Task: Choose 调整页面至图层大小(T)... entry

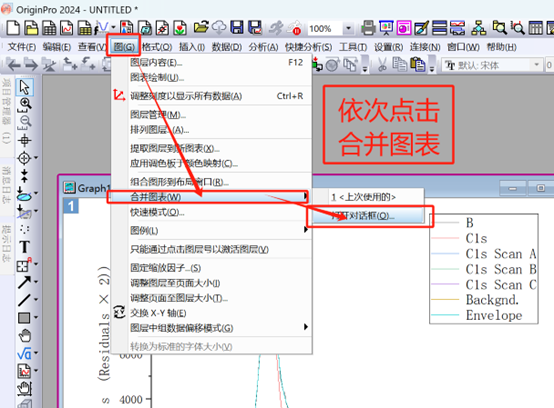Action: (x=211, y=298)
